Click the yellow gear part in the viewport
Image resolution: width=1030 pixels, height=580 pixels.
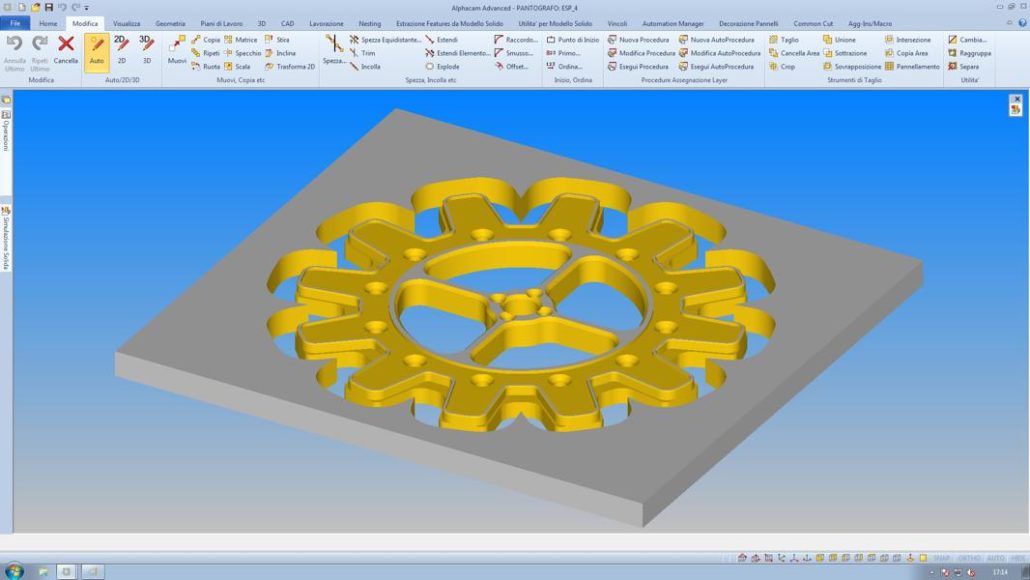point(521,307)
